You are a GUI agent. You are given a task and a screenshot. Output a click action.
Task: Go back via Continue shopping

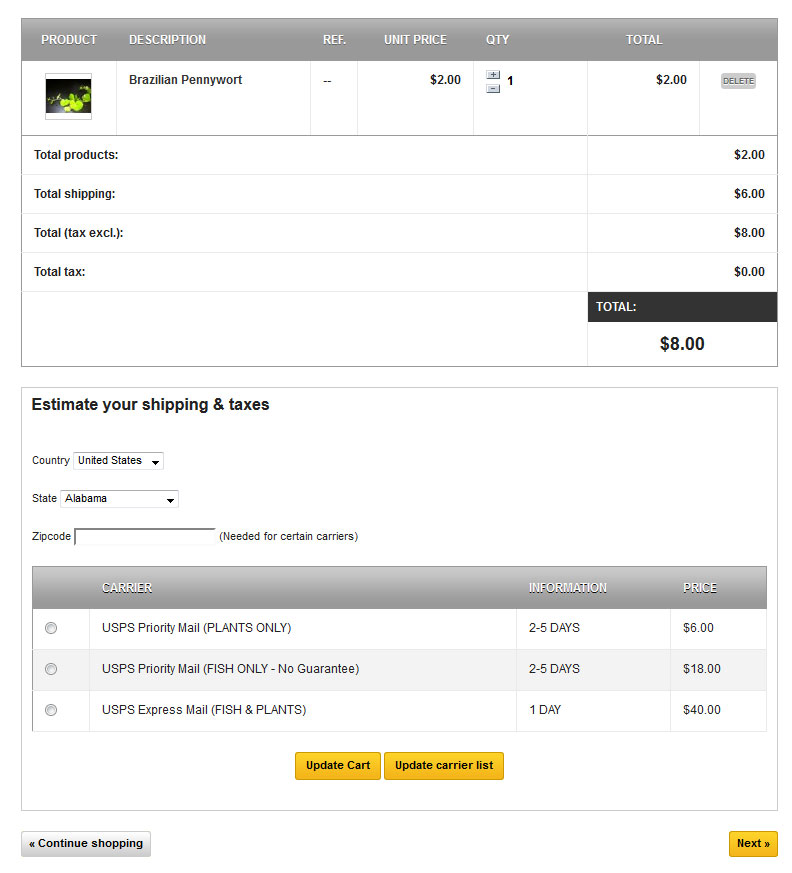coord(86,843)
